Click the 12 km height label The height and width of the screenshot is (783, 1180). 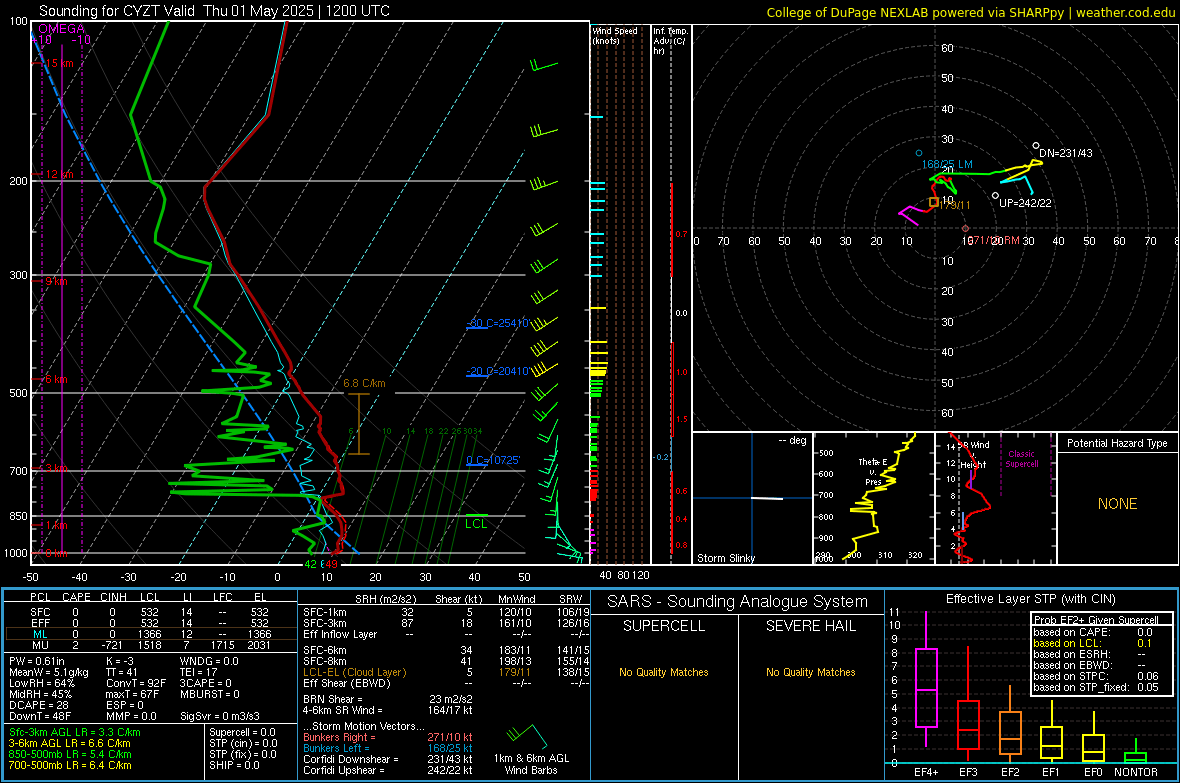pos(59,174)
